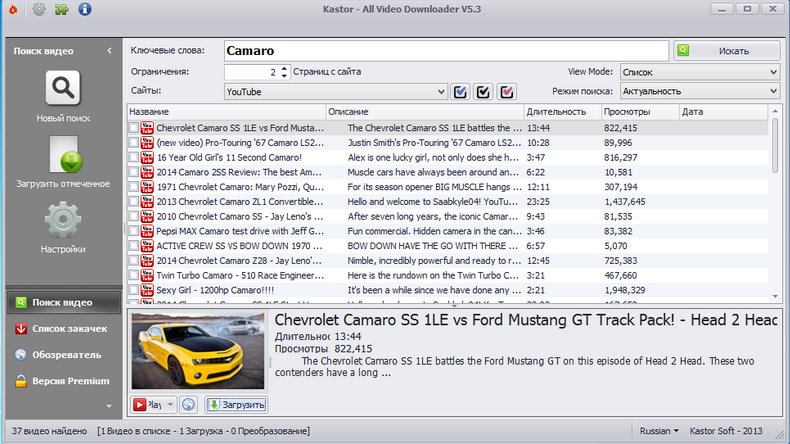790x444 pixels.
Task: Check the 16 Year Old Girl's Camaro checkbox
Action: (134, 157)
